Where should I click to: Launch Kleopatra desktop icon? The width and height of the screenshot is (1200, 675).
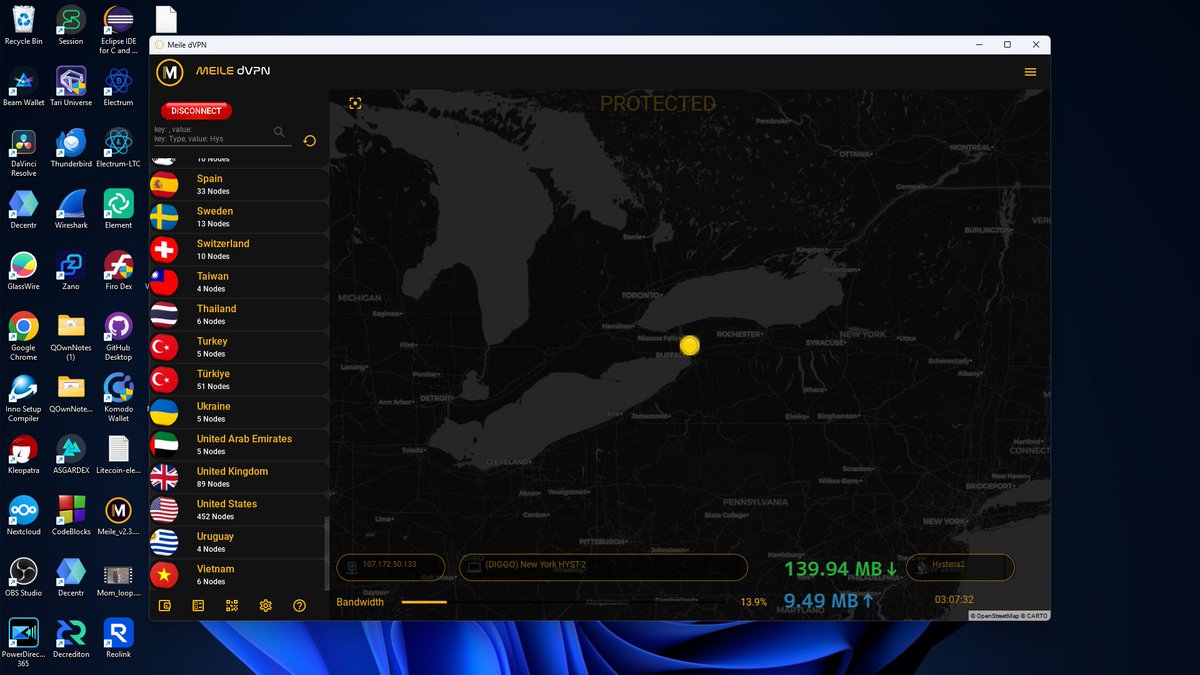(x=23, y=453)
